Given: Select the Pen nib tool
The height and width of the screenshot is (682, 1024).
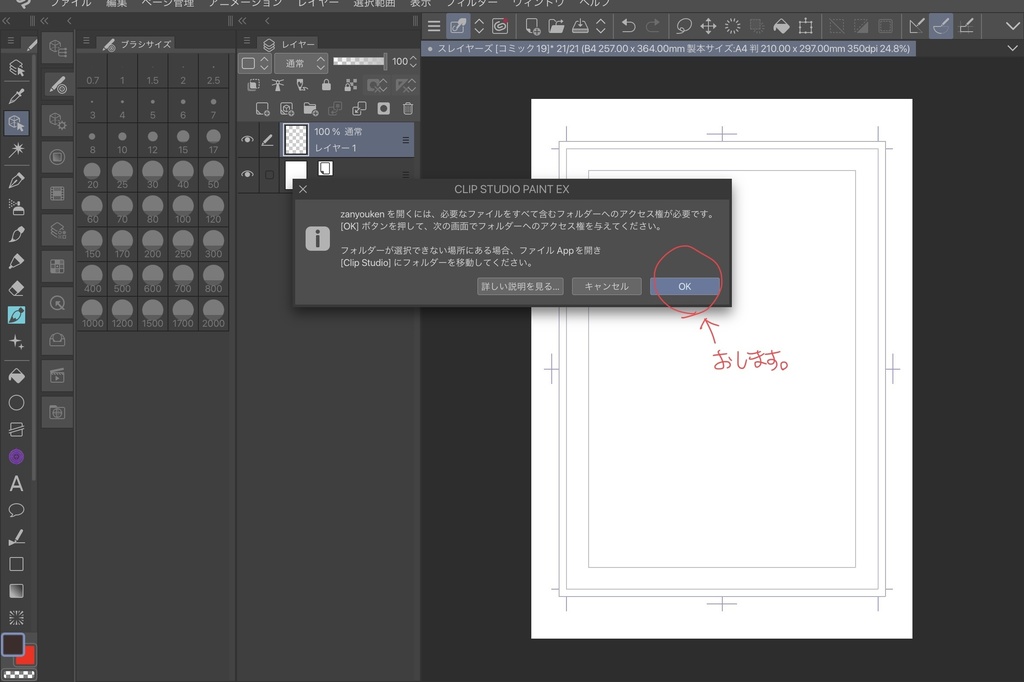Looking at the screenshot, I should point(16,180).
